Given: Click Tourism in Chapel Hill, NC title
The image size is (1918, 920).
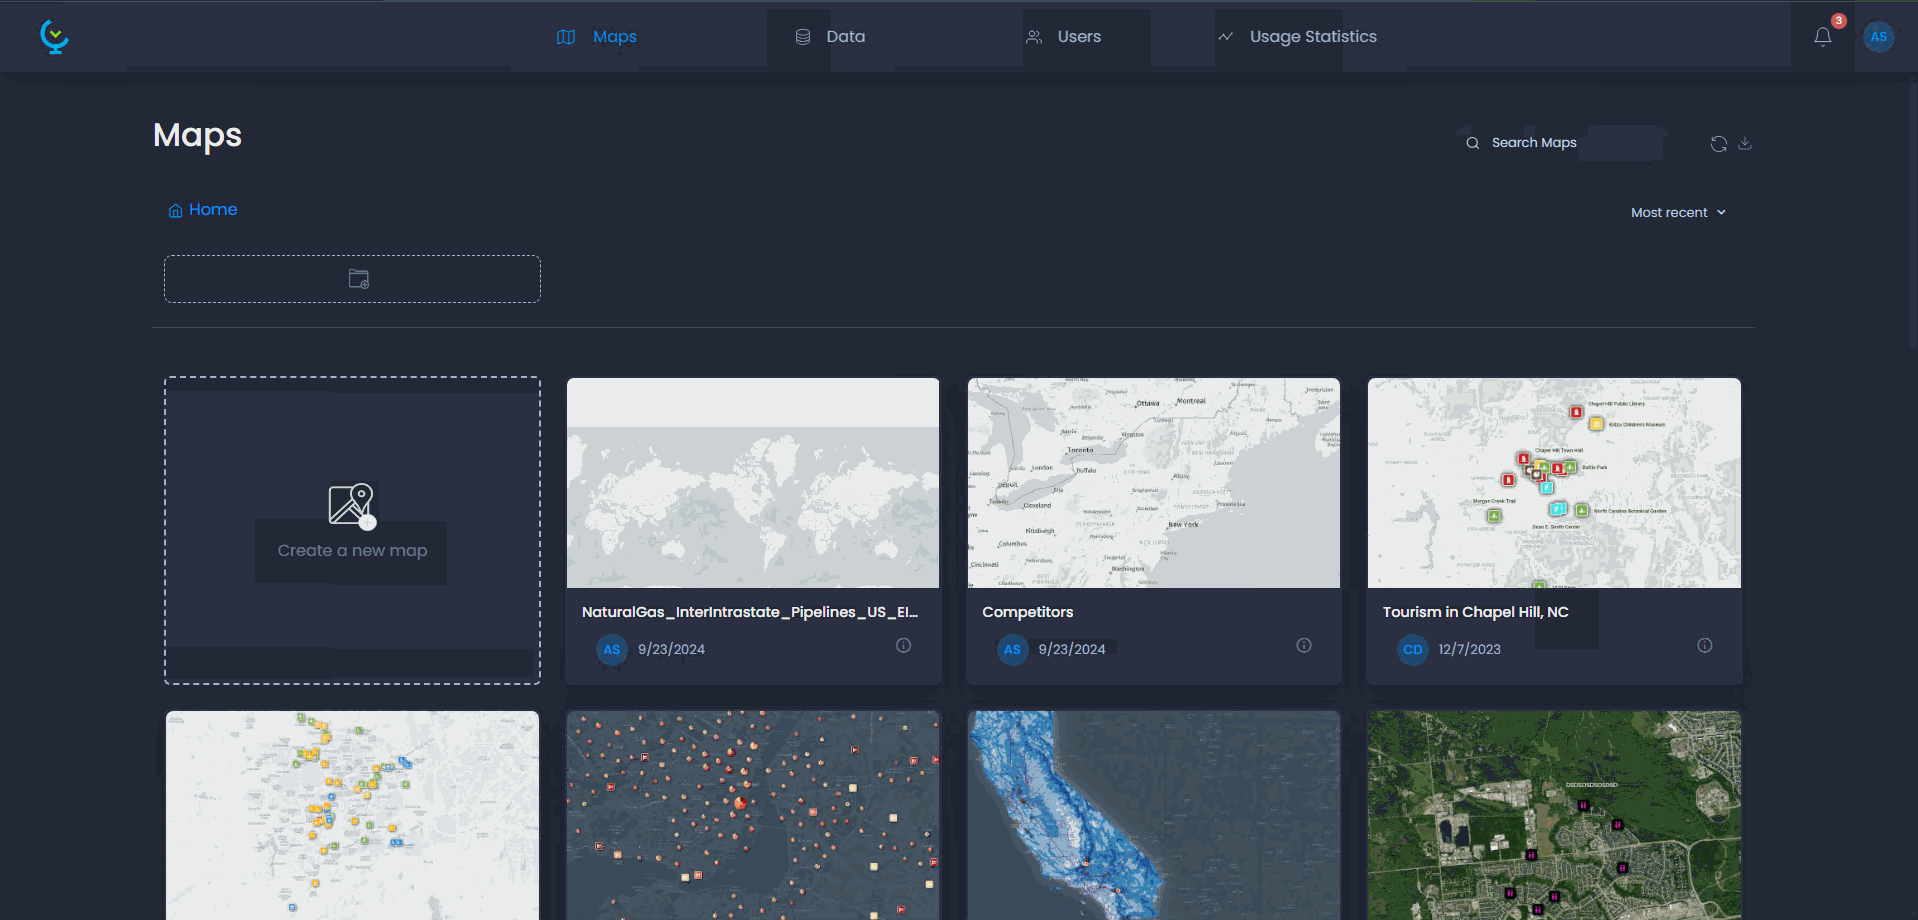Looking at the screenshot, I should [x=1476, y=612].
